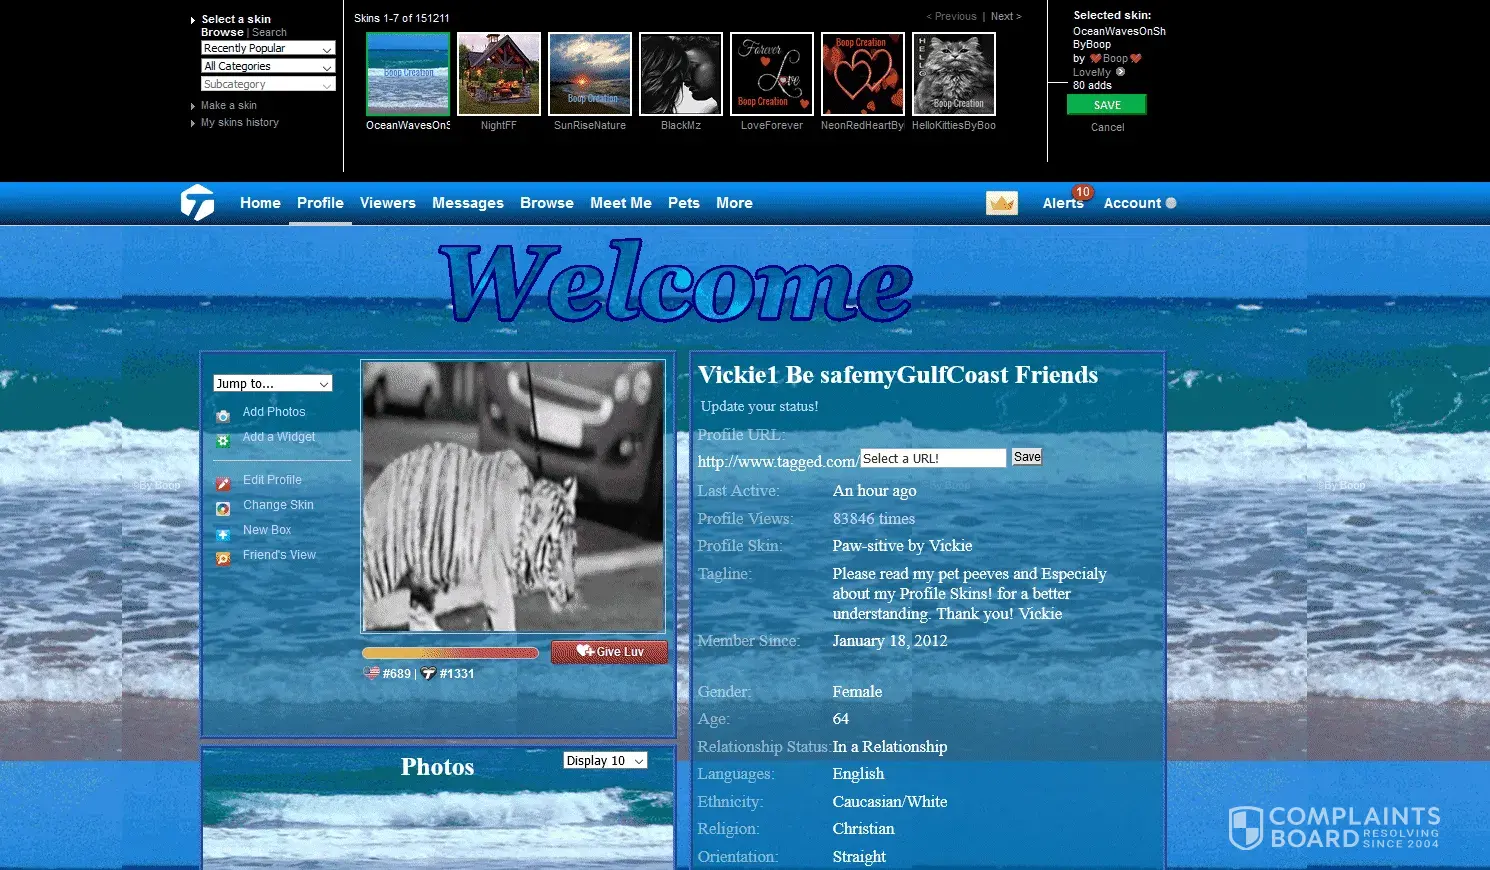Select the HelloKittiesByBoo skin thumbnail
This screenshot has height=870, width=1490.
(x=954, y=74)
